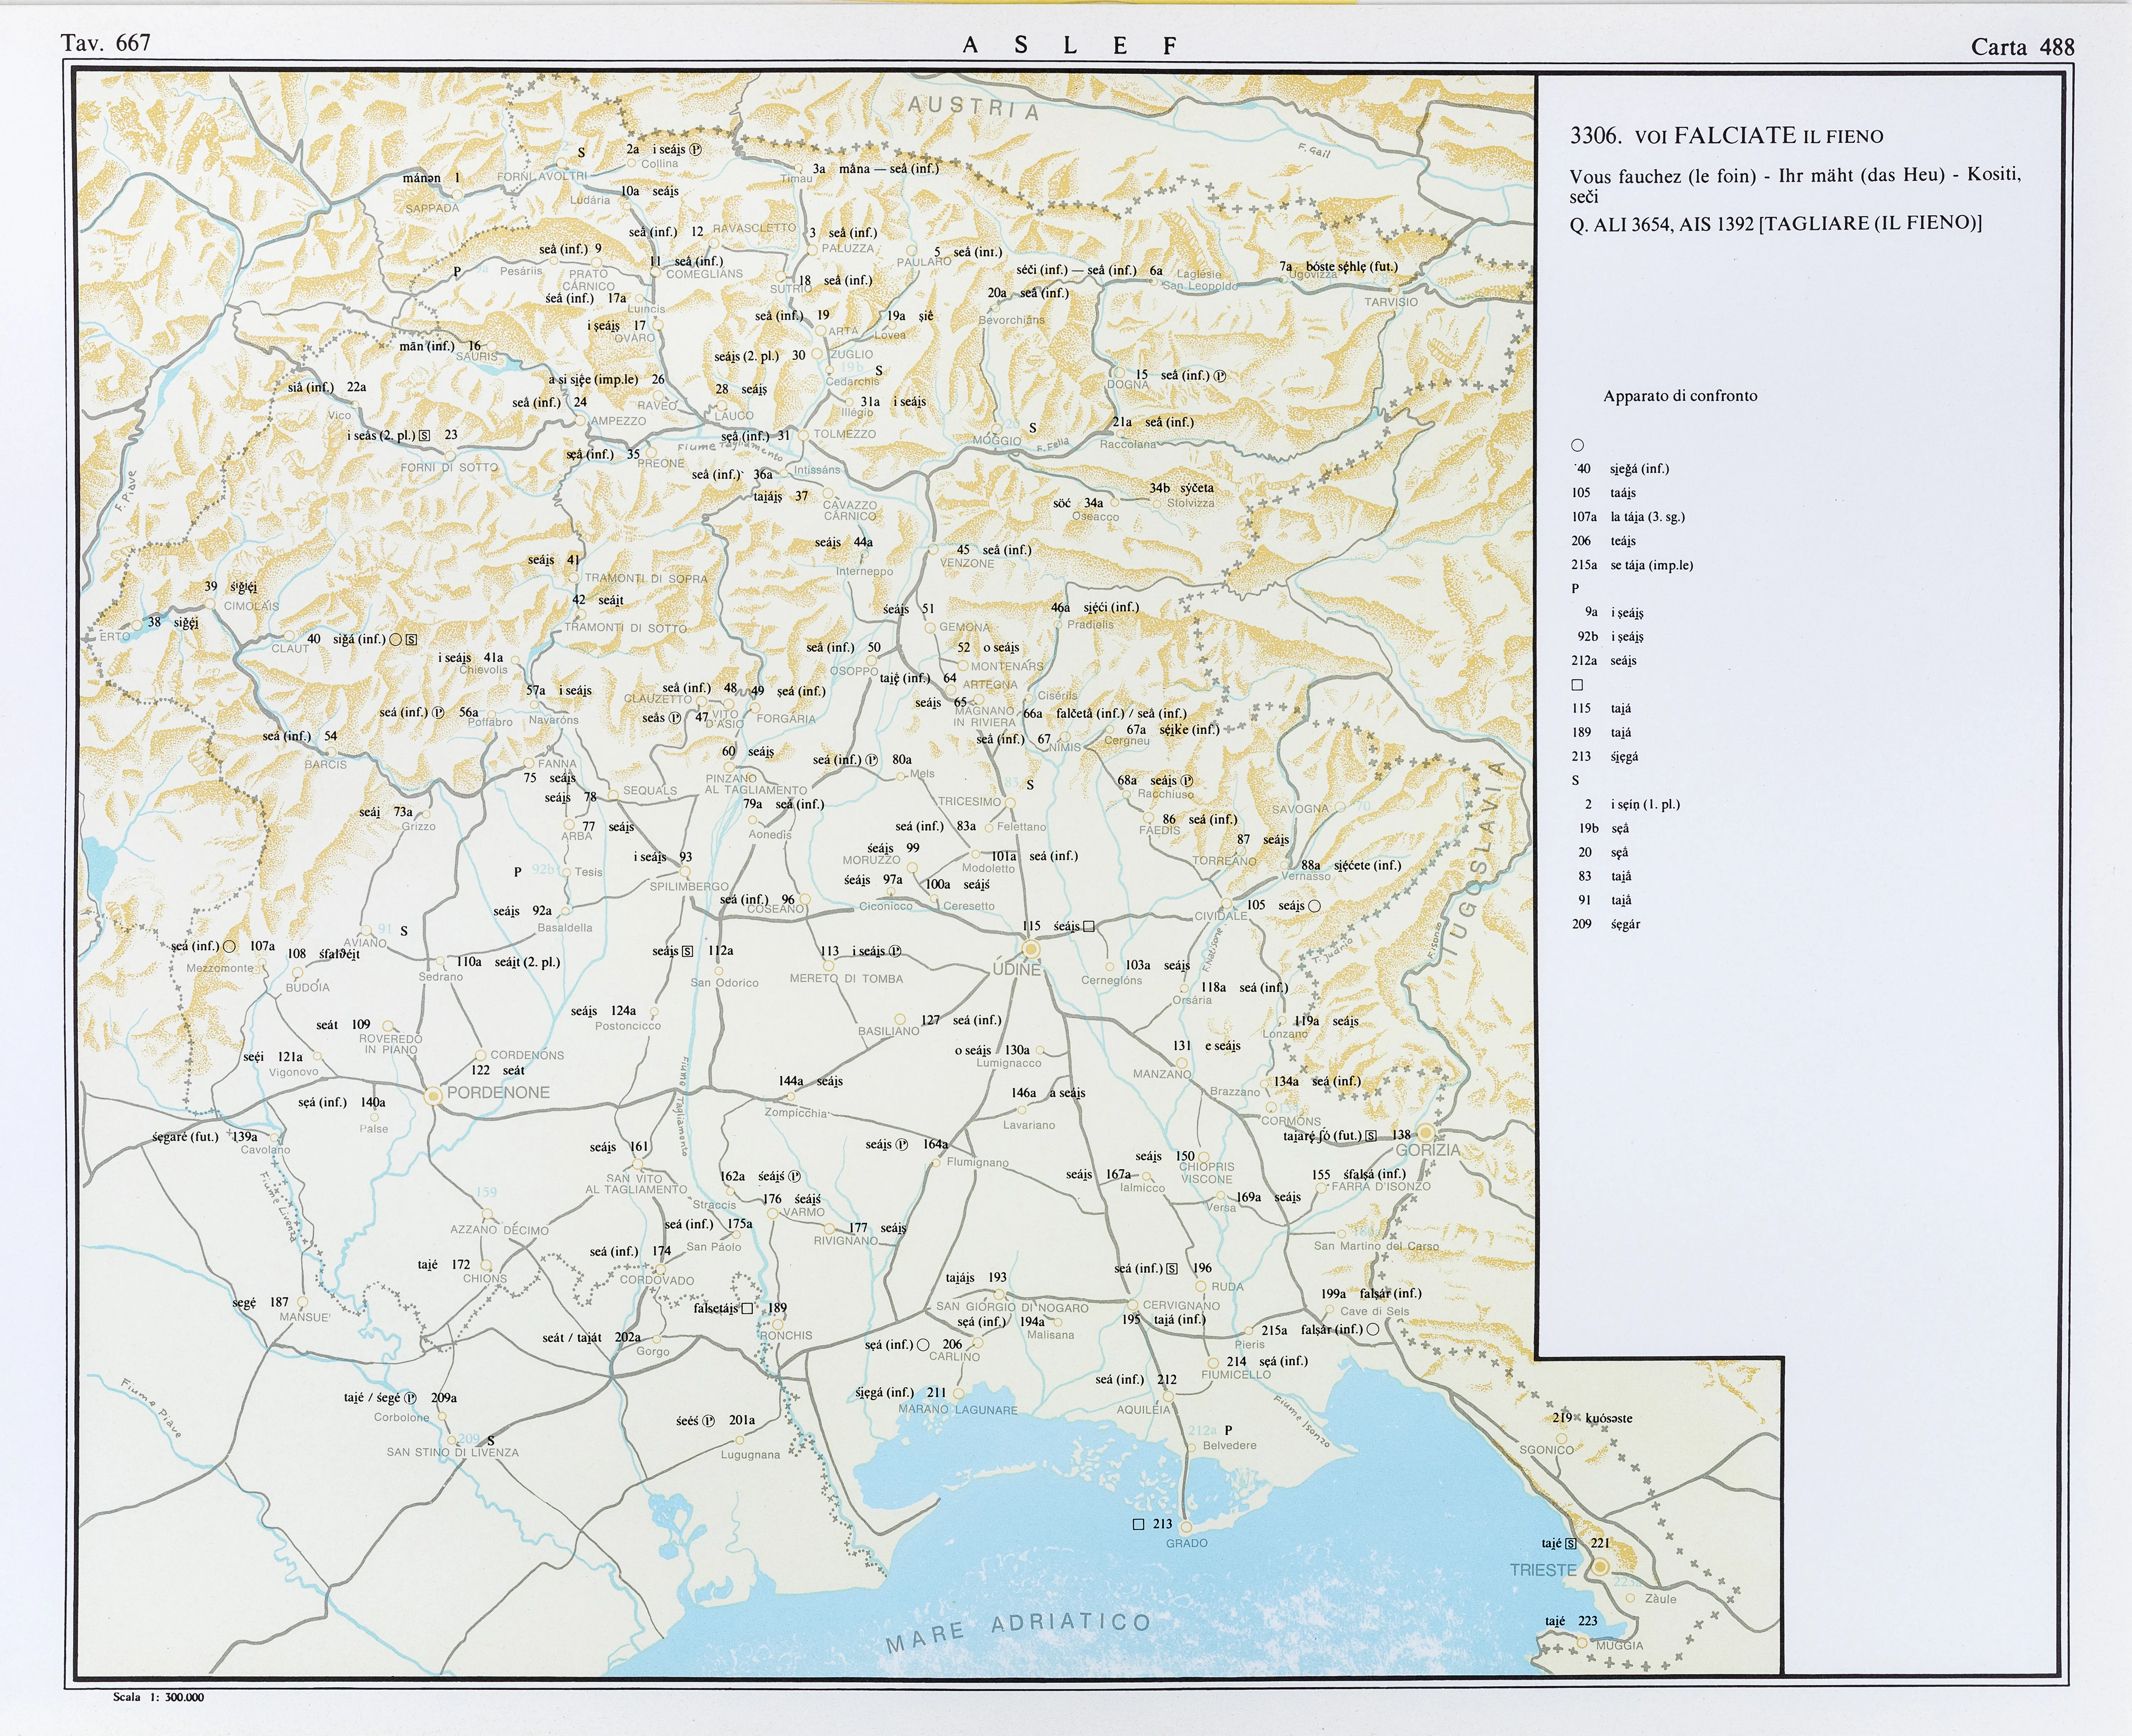Click the legend section letter P

[1575, 589]
